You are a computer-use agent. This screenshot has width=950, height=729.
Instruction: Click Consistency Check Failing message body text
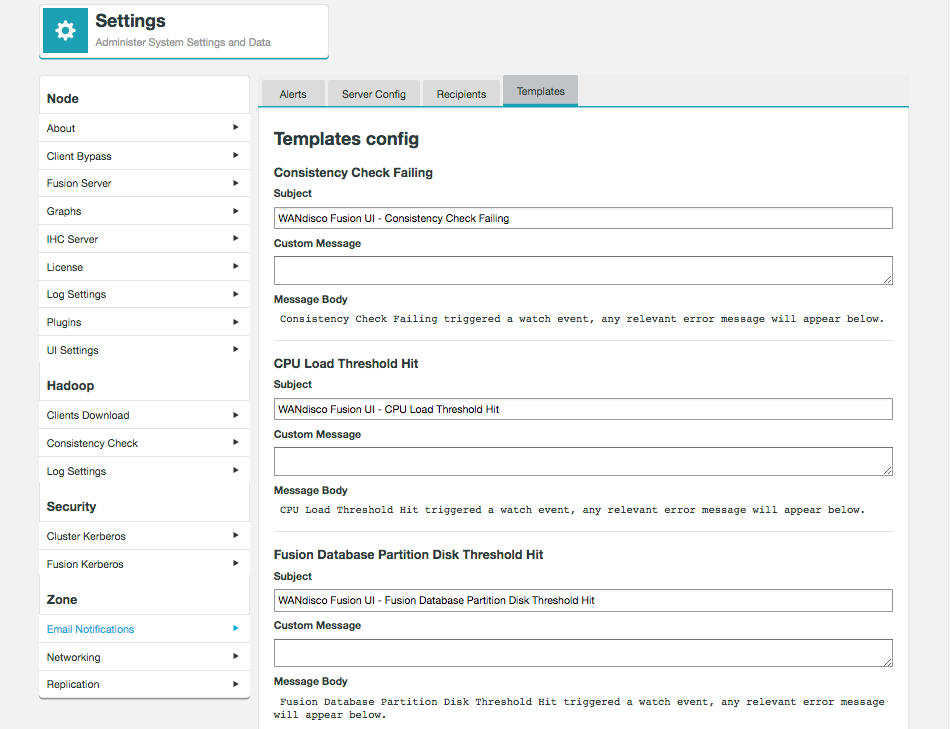point(582,319)
